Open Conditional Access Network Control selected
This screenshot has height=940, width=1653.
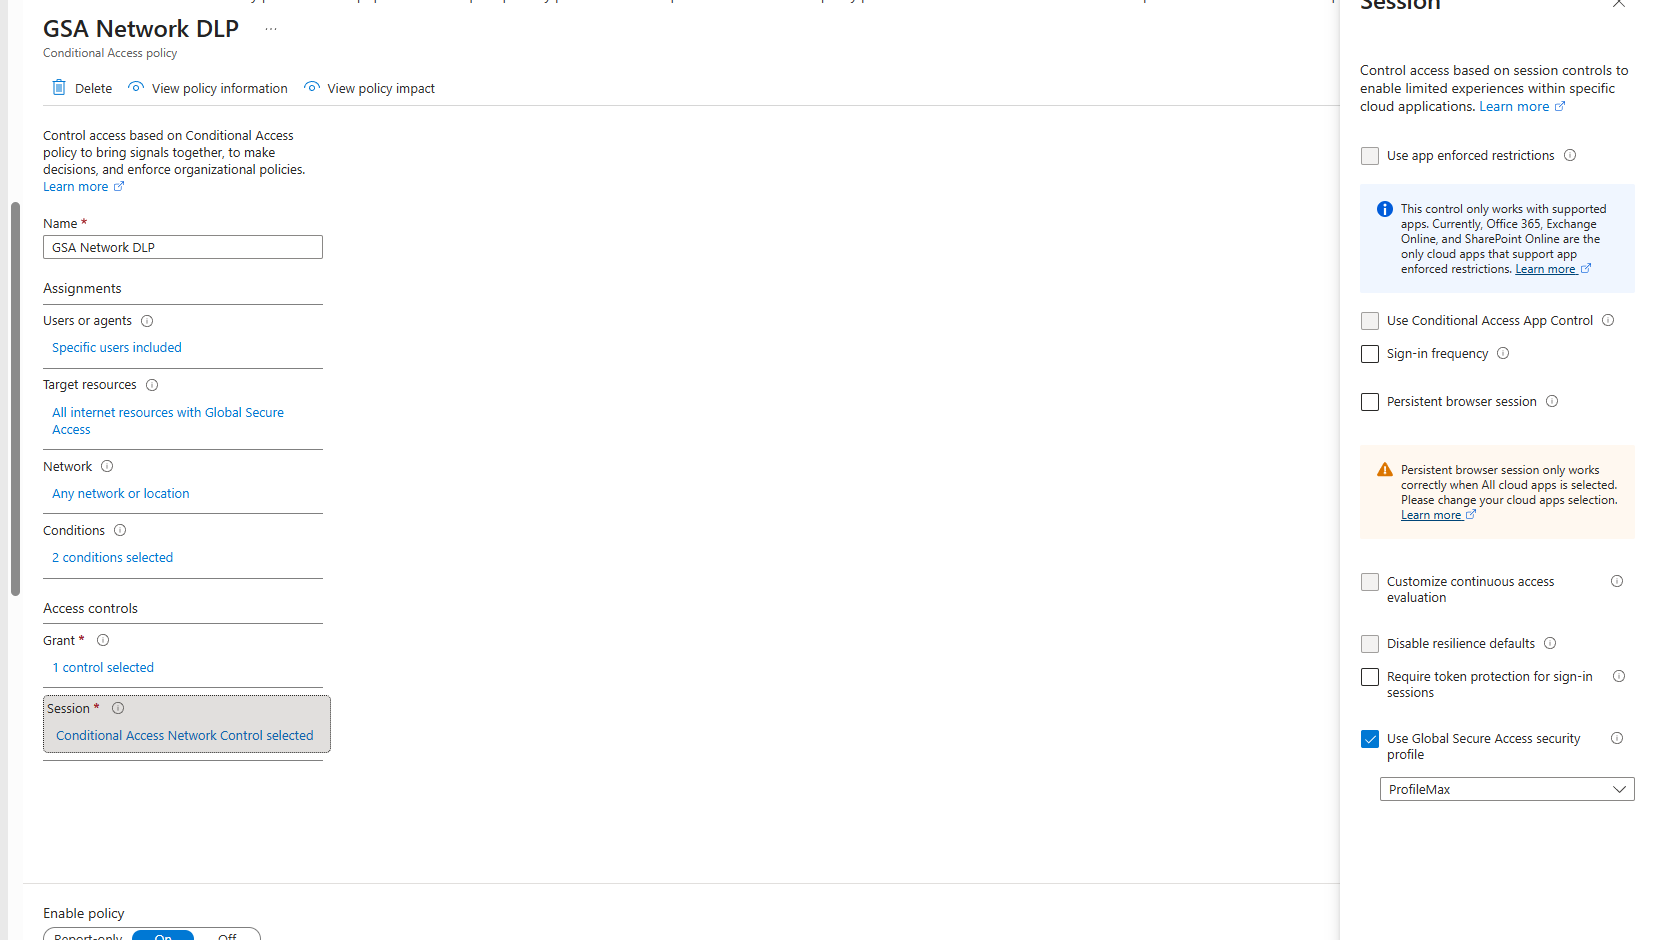tap(185, 736)
